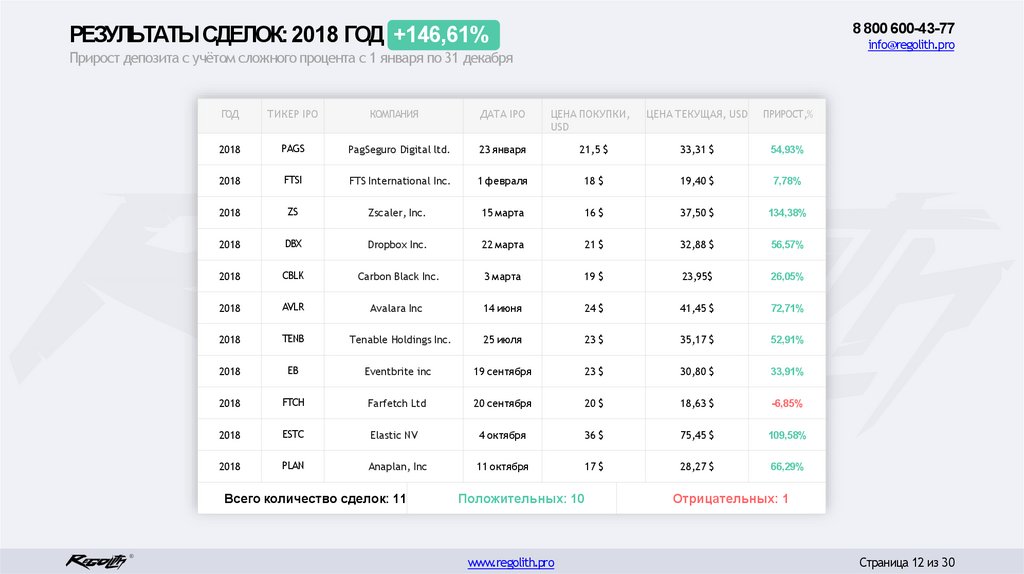
Task: Click the 21,5 $ purchase price
Action: pyautogui.click(x=594, y=150)
